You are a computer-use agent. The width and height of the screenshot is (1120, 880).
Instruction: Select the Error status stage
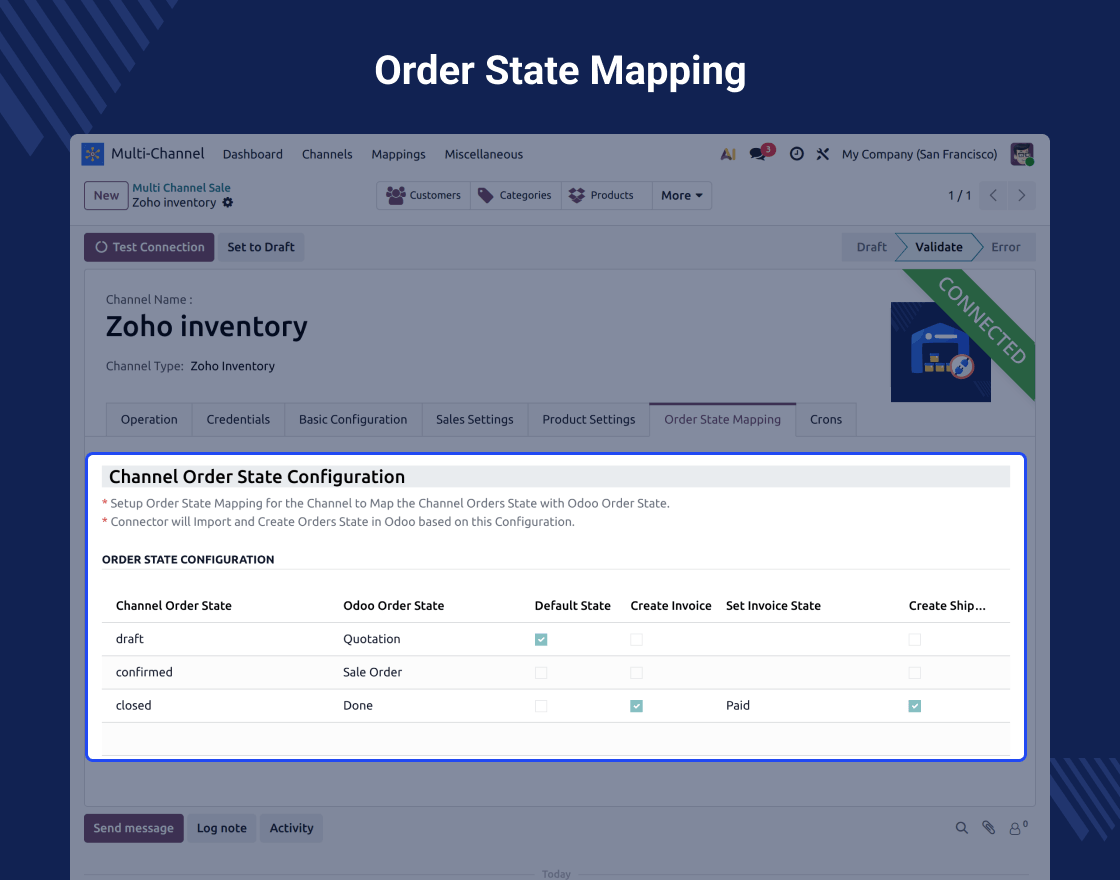click(1005, 247)
